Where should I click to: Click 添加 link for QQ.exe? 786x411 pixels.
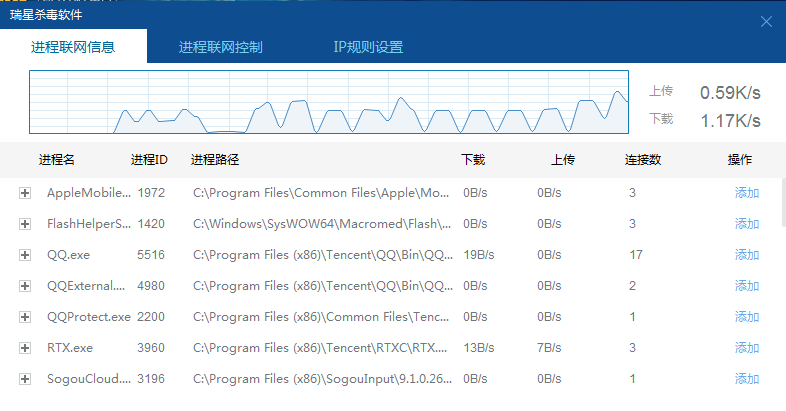747,255
